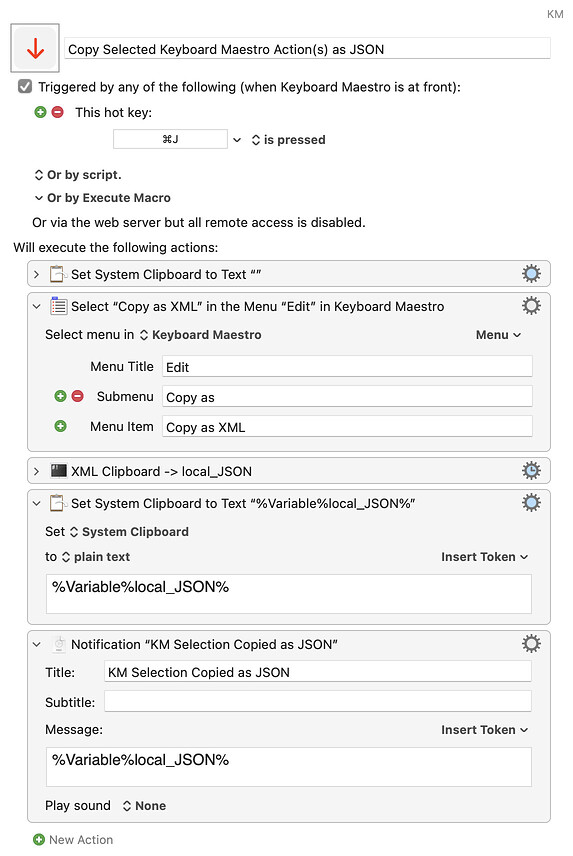Click the ⌘J hot key field
Viewport: 573px width, 856px height.
(x=170, y=139)
